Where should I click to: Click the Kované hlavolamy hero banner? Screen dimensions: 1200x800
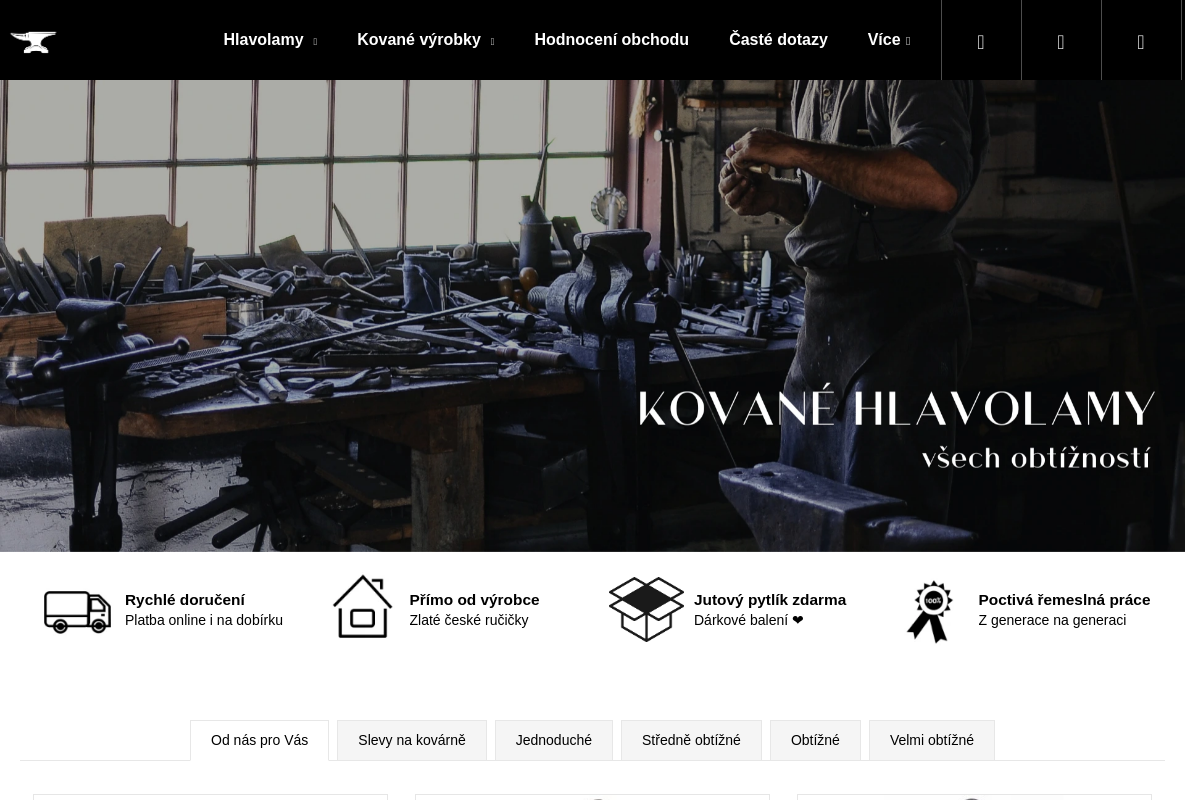pos(592,316)
